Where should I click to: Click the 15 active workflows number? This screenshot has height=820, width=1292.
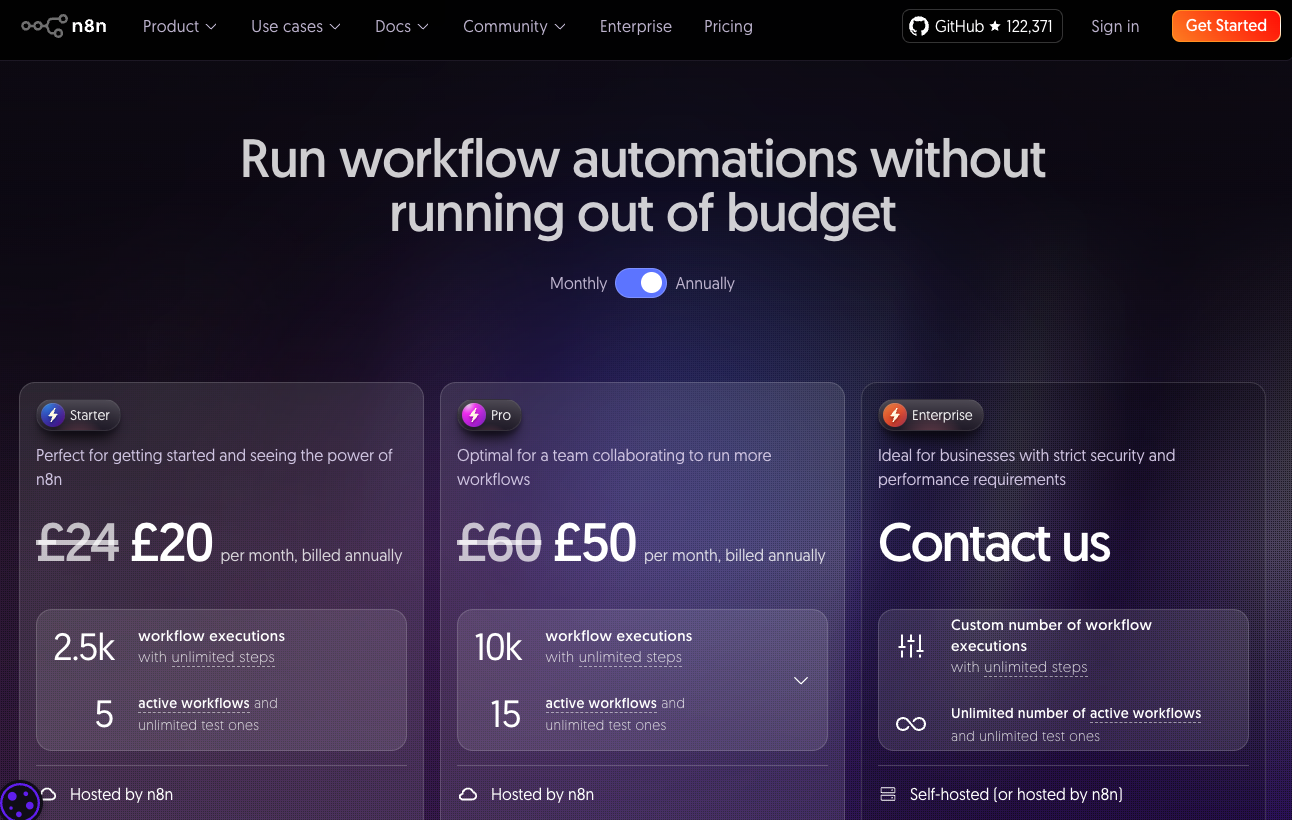pyautogui.click(x=506, y=714)
